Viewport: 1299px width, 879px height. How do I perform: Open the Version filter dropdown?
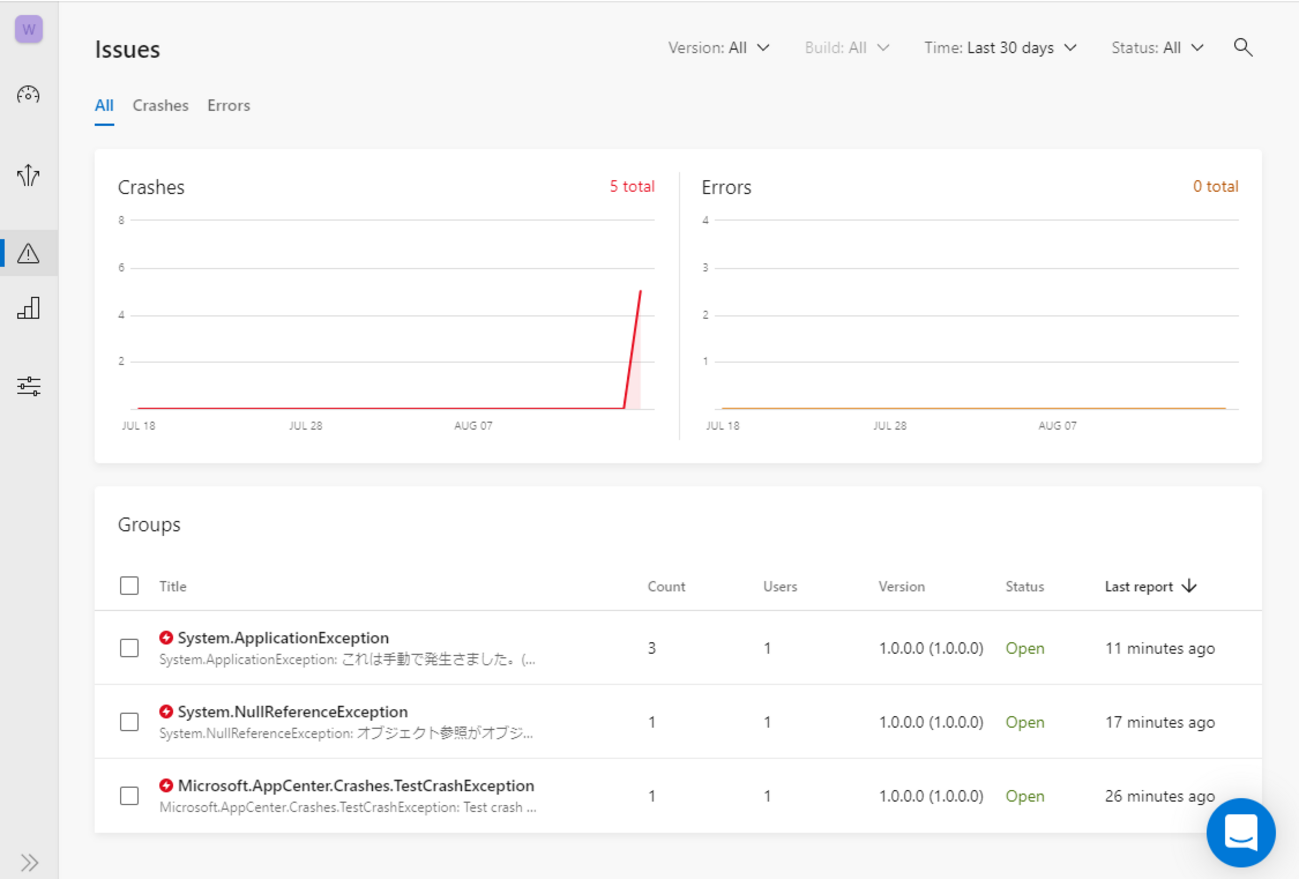click(x=718, y=48)
